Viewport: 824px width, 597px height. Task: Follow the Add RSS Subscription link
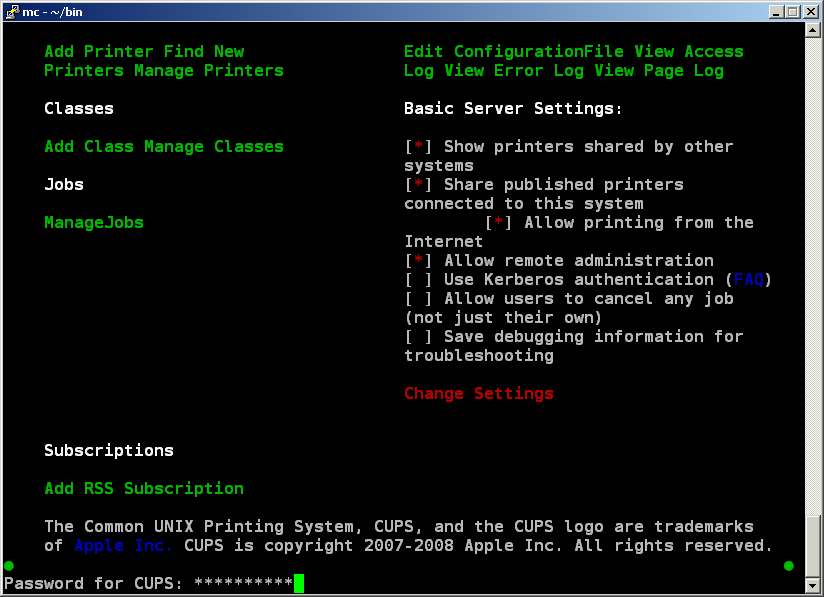tap(144, 489)
